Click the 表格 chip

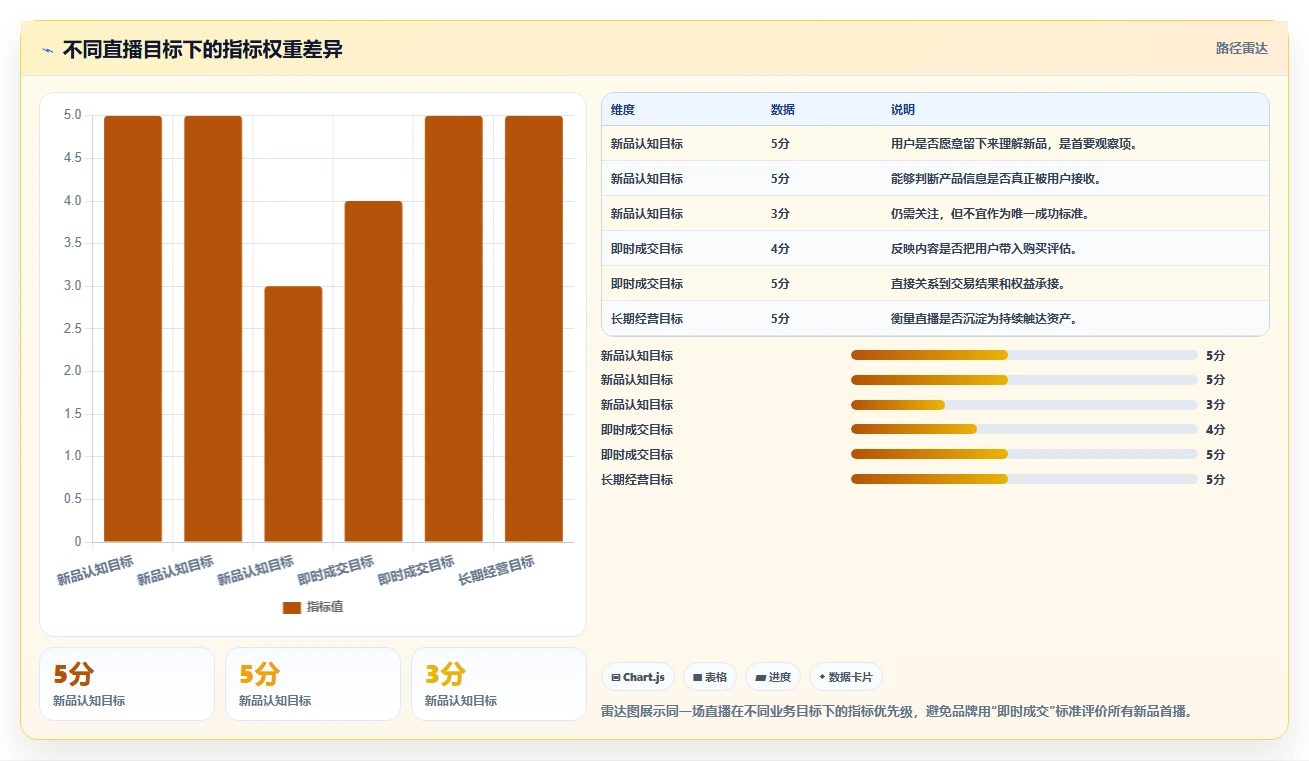(x=710, y=677)
